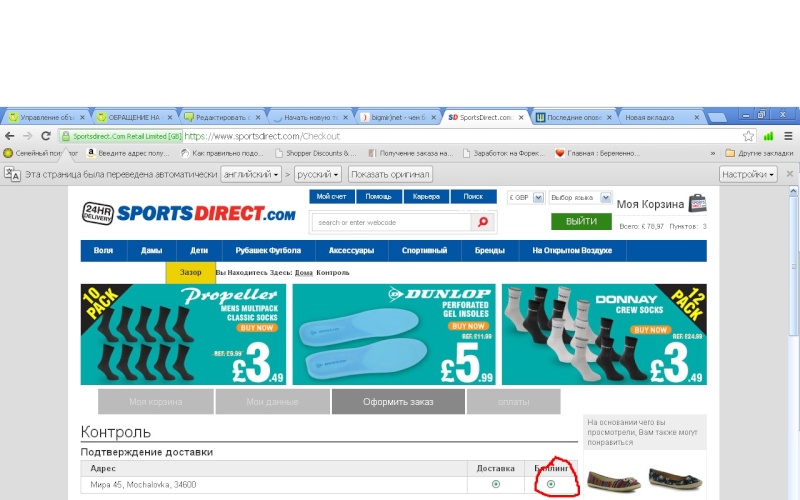
Task: Open the striped shoe recommendation thumbnail
Action: tap(613, 480)
